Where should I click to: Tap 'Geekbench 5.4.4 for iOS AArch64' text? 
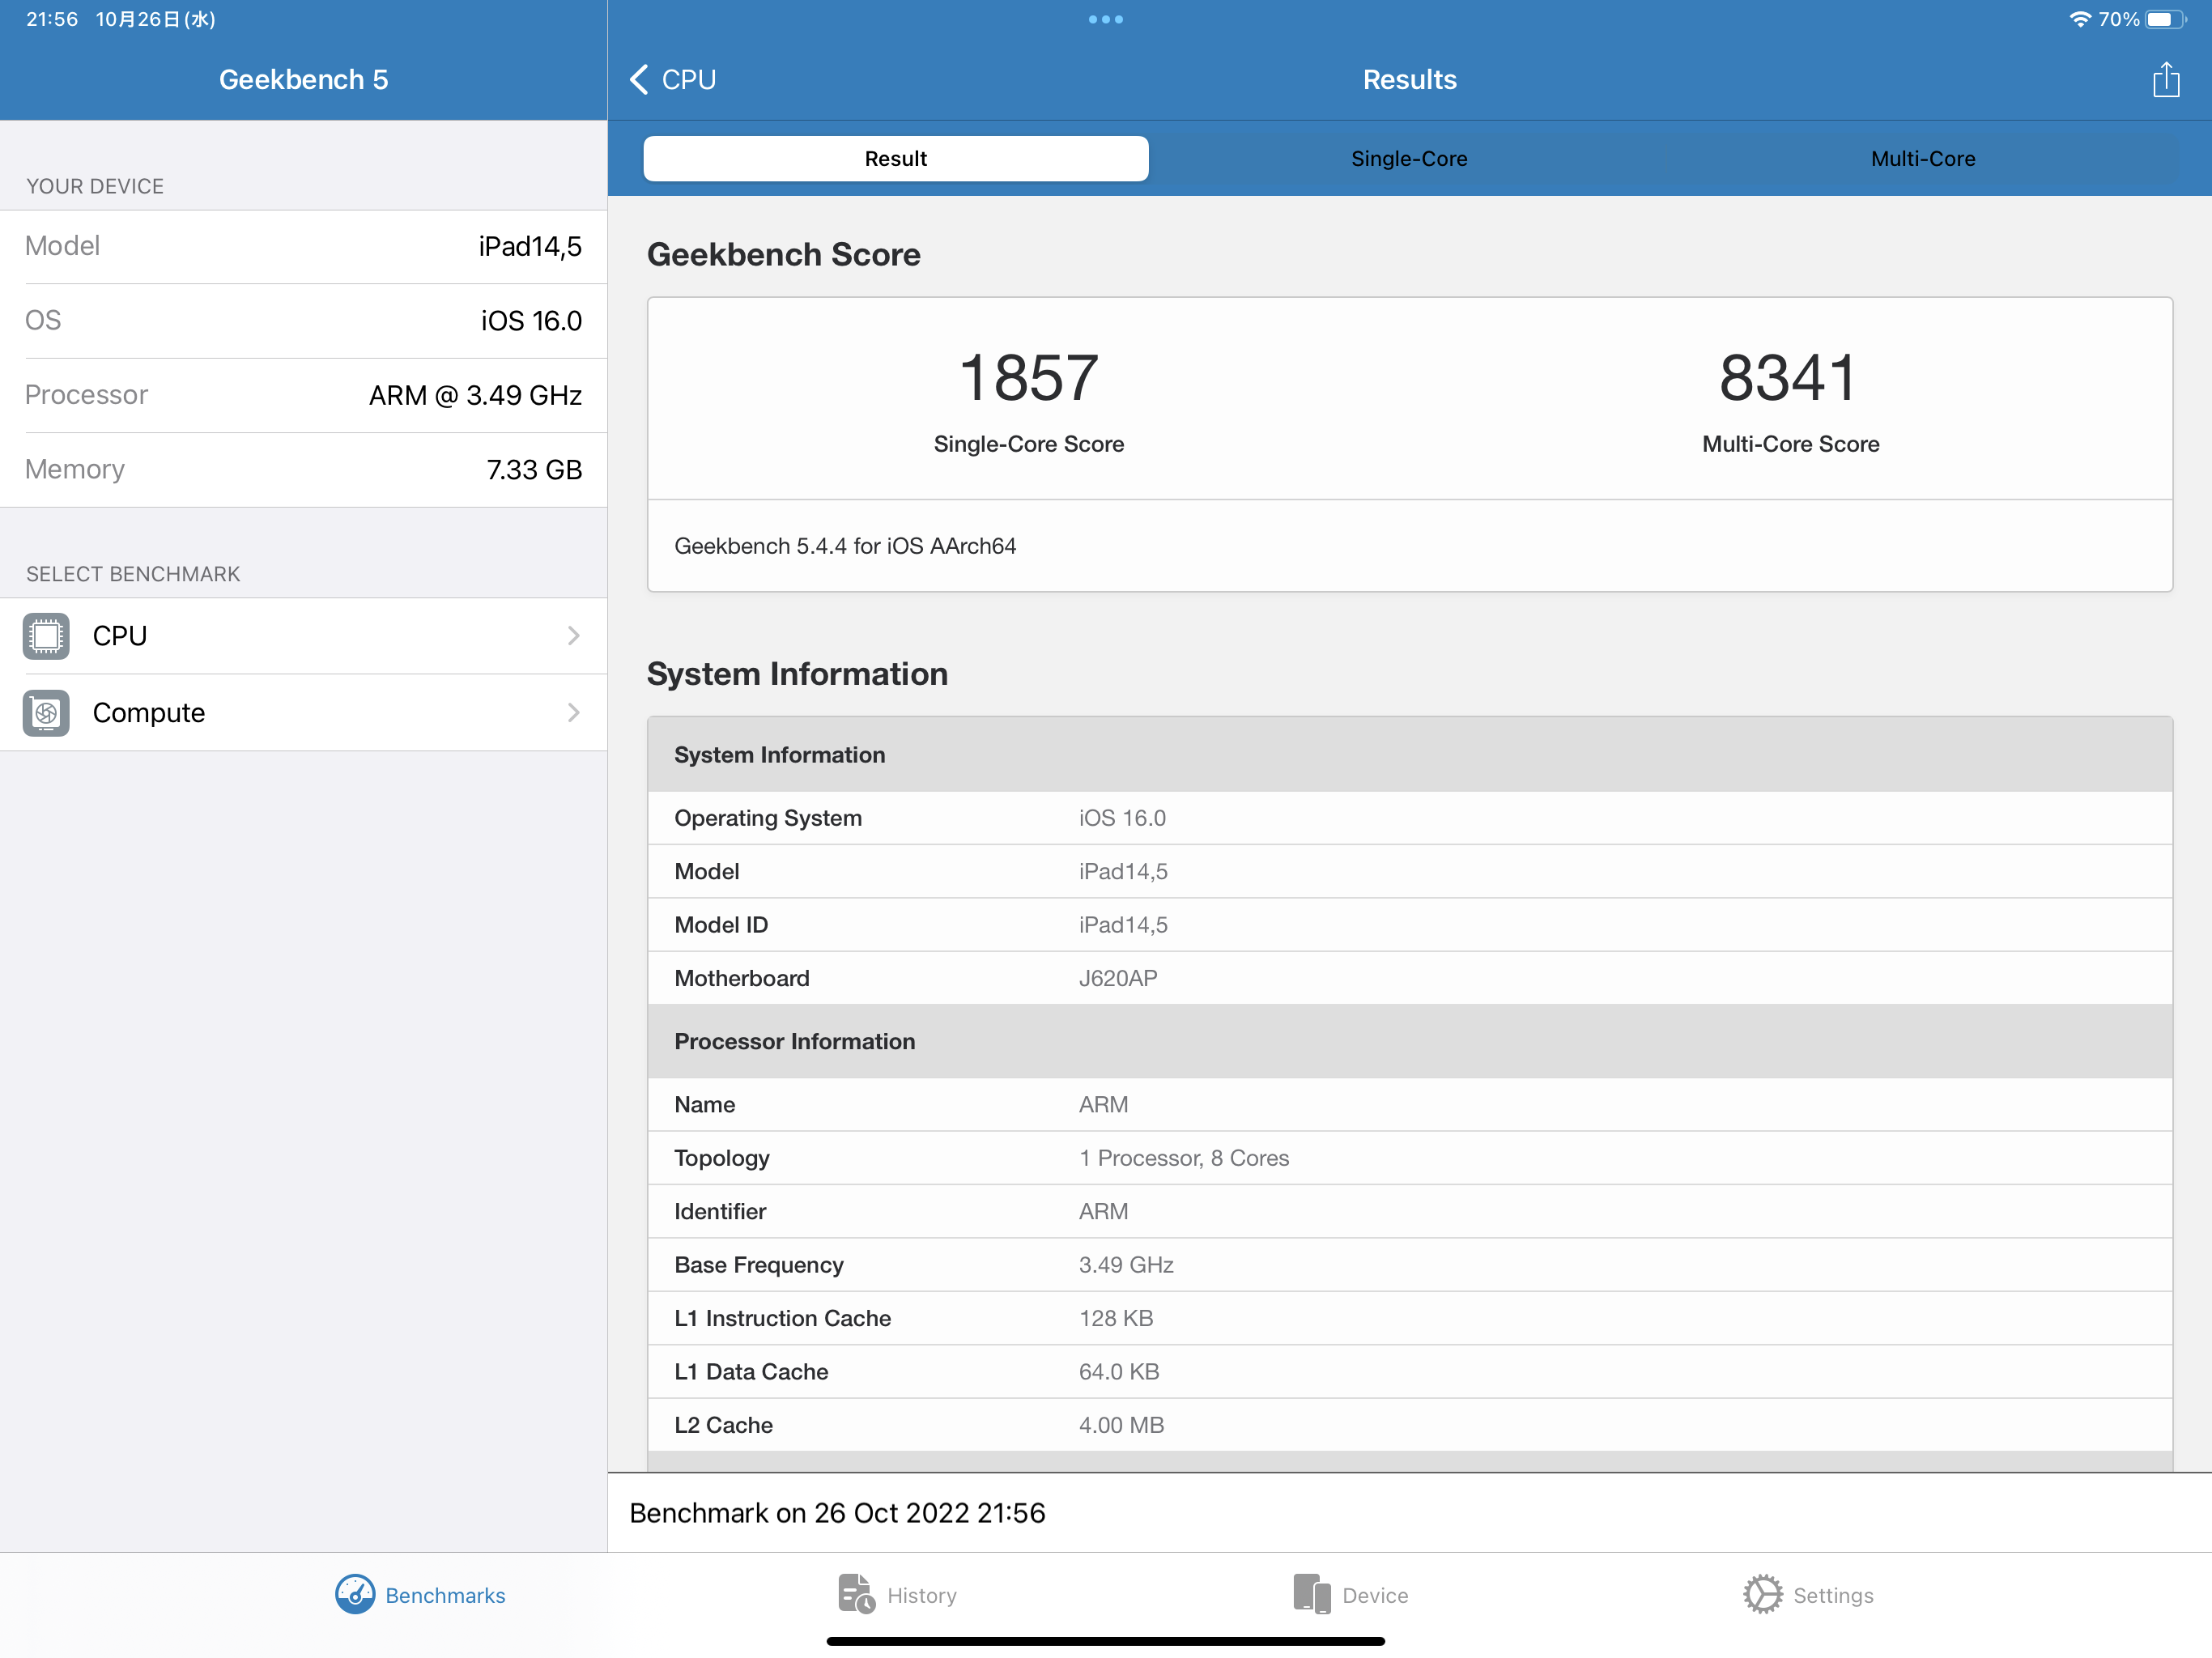pos(845,546)
